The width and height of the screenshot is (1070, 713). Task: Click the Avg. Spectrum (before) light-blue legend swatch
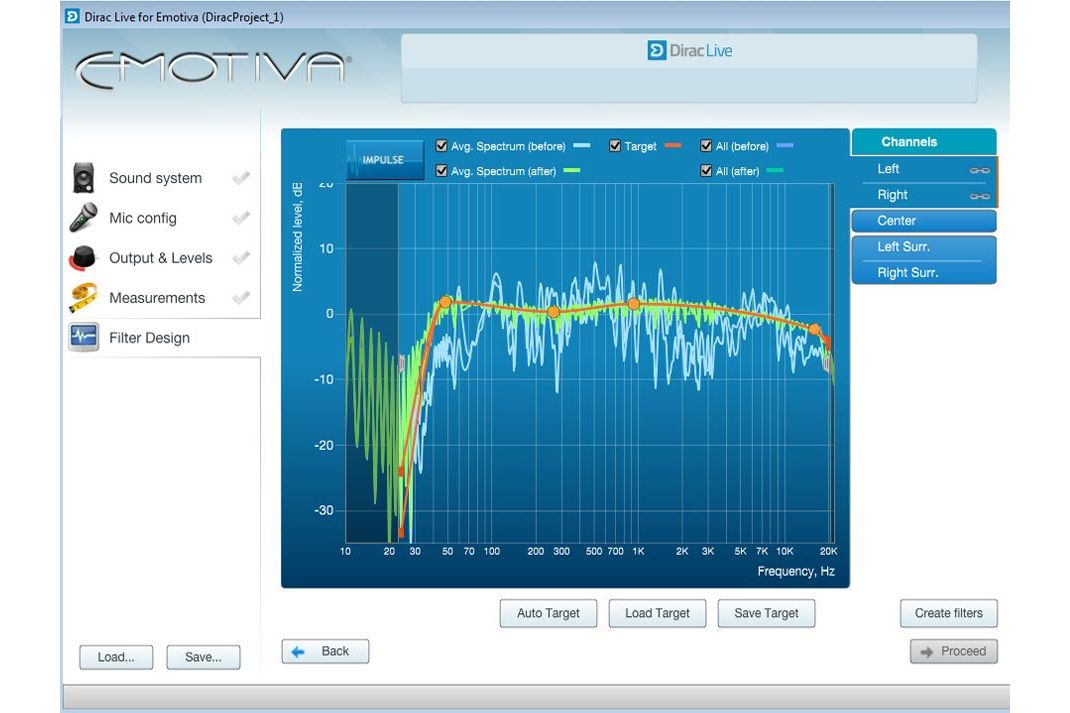[x=581, y=145]
